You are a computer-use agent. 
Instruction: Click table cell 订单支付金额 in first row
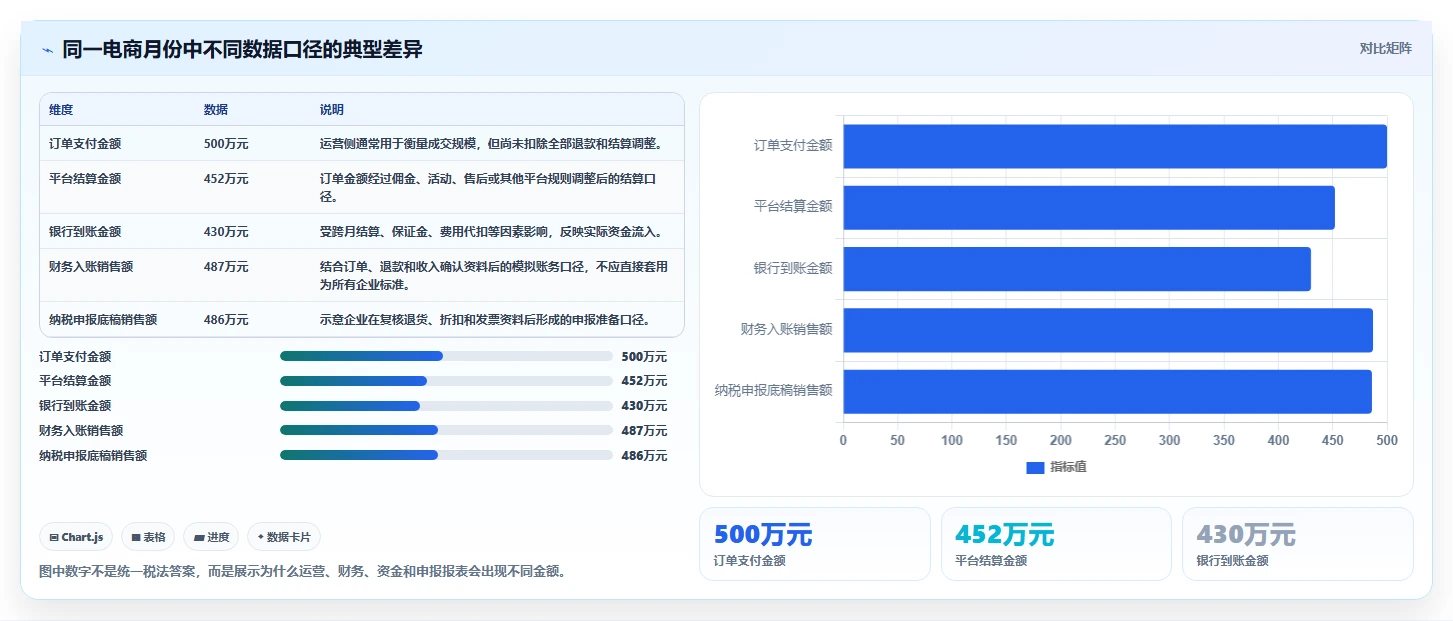(x=85, y=144)
